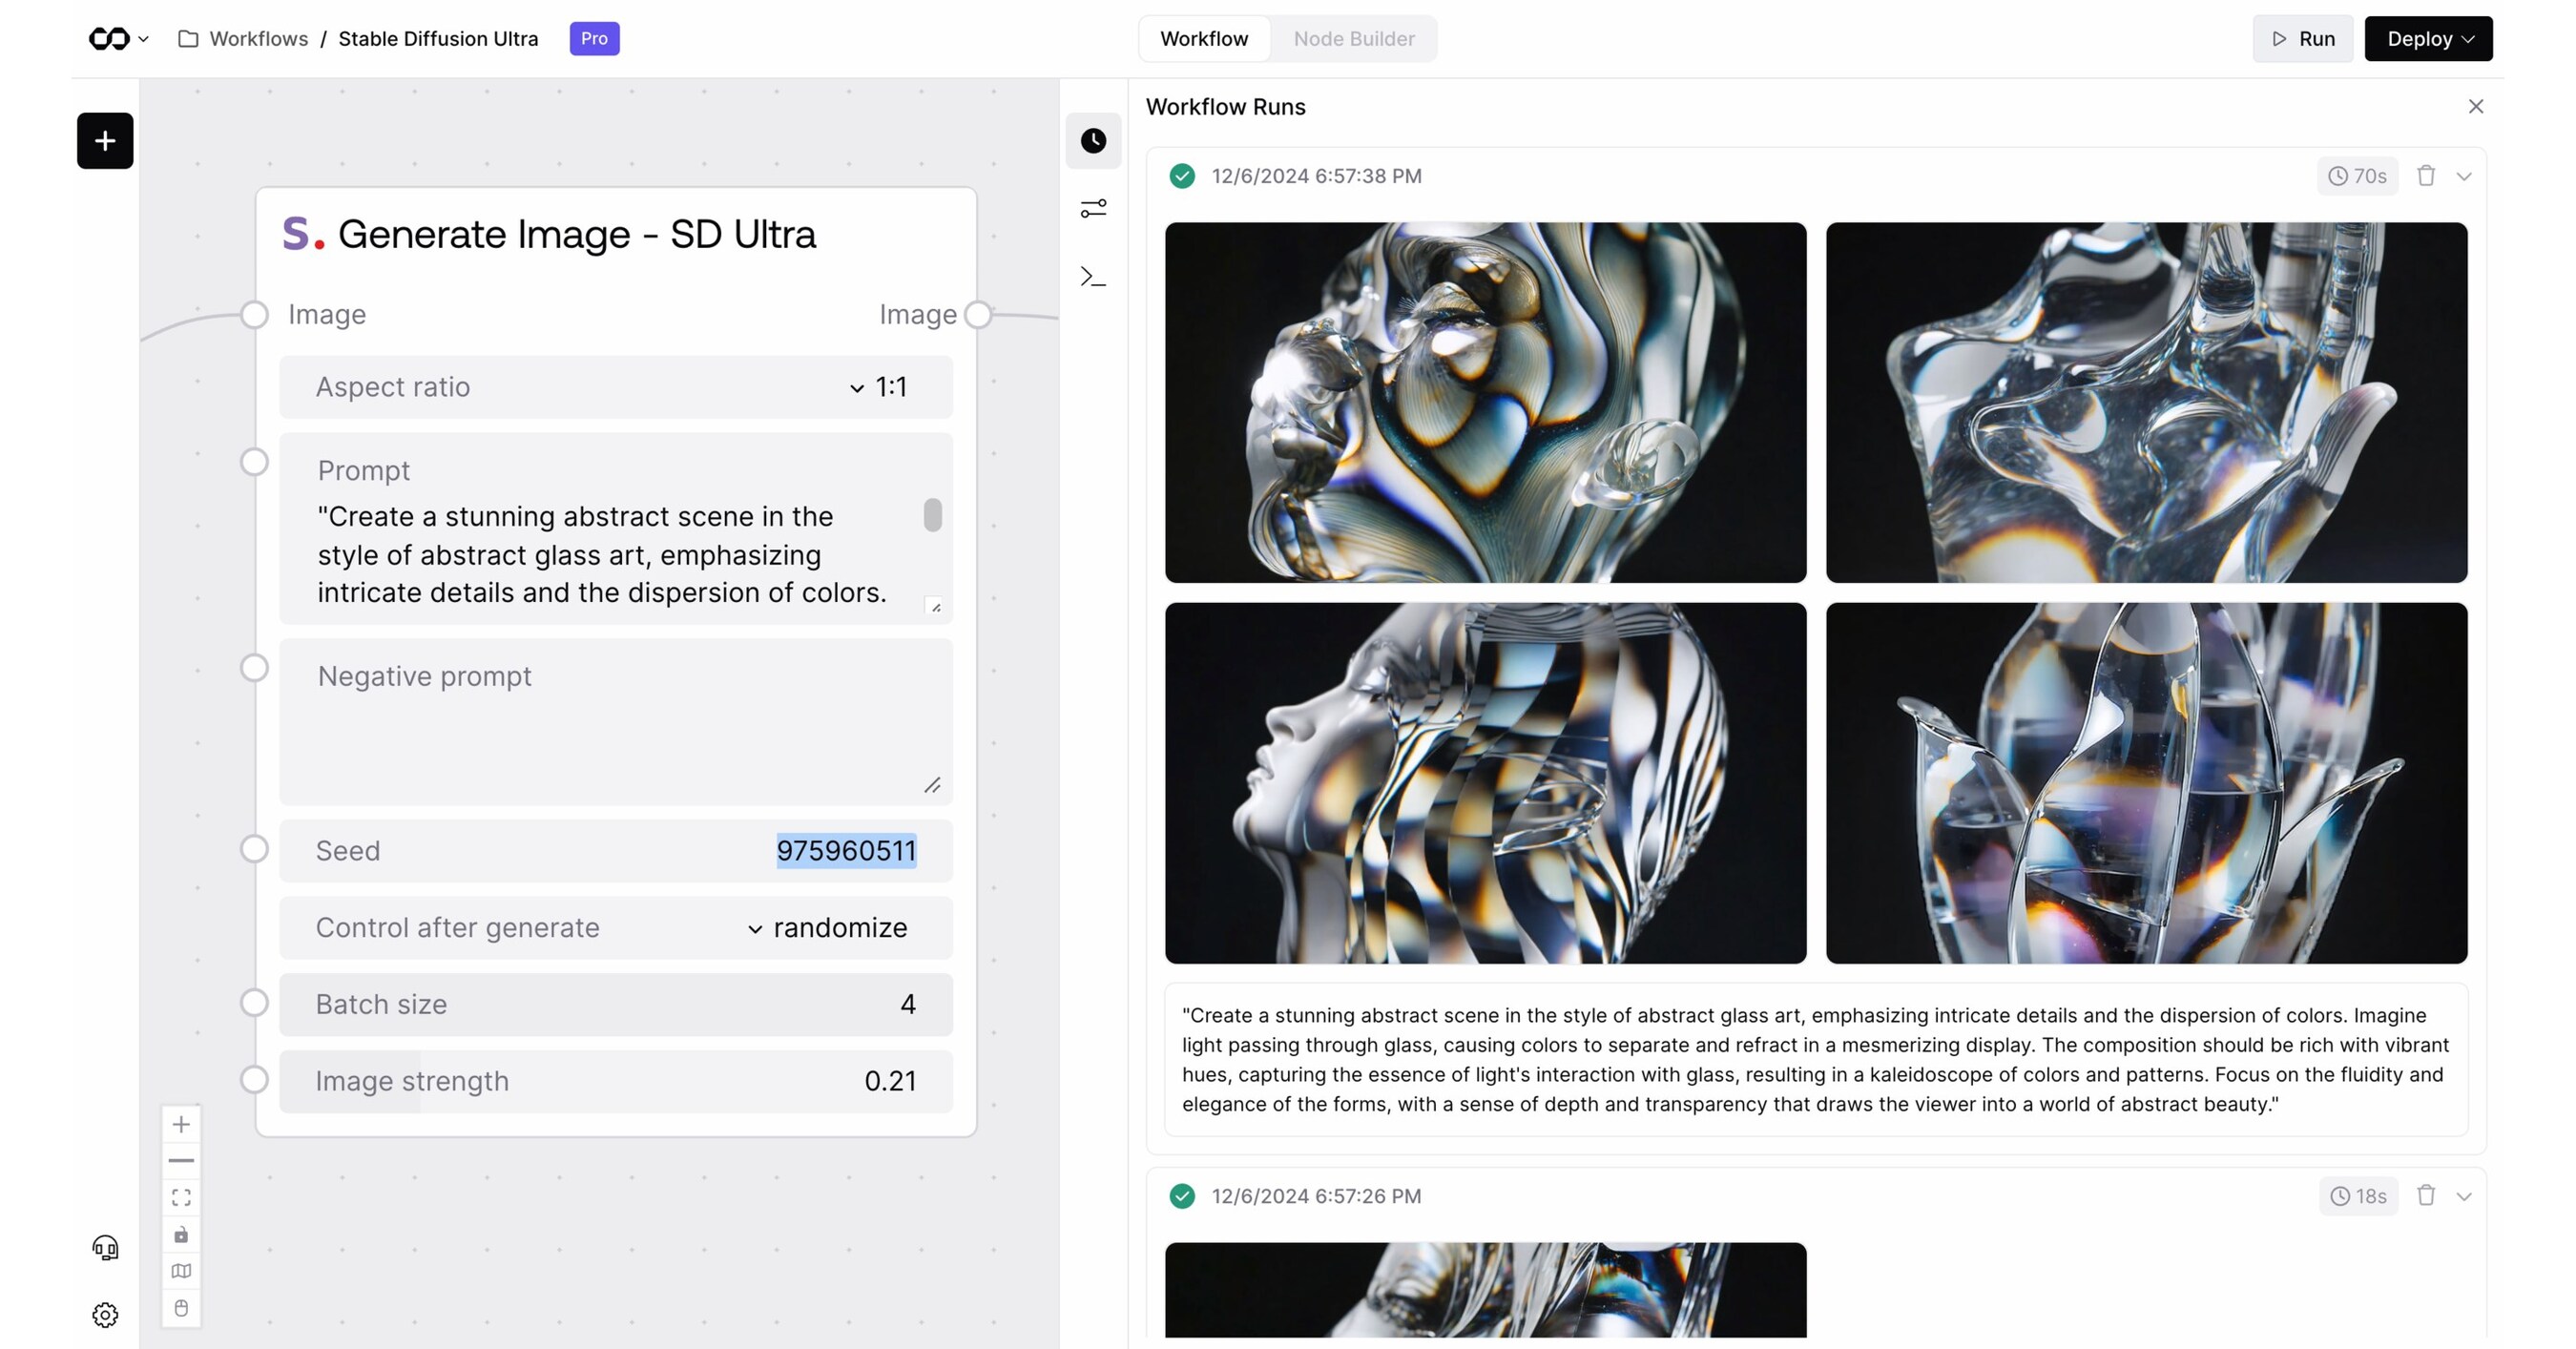Open the workflow runs history panel
The height and width of the screenshot is (1349, 2576).
click(x=1094, y=141)
